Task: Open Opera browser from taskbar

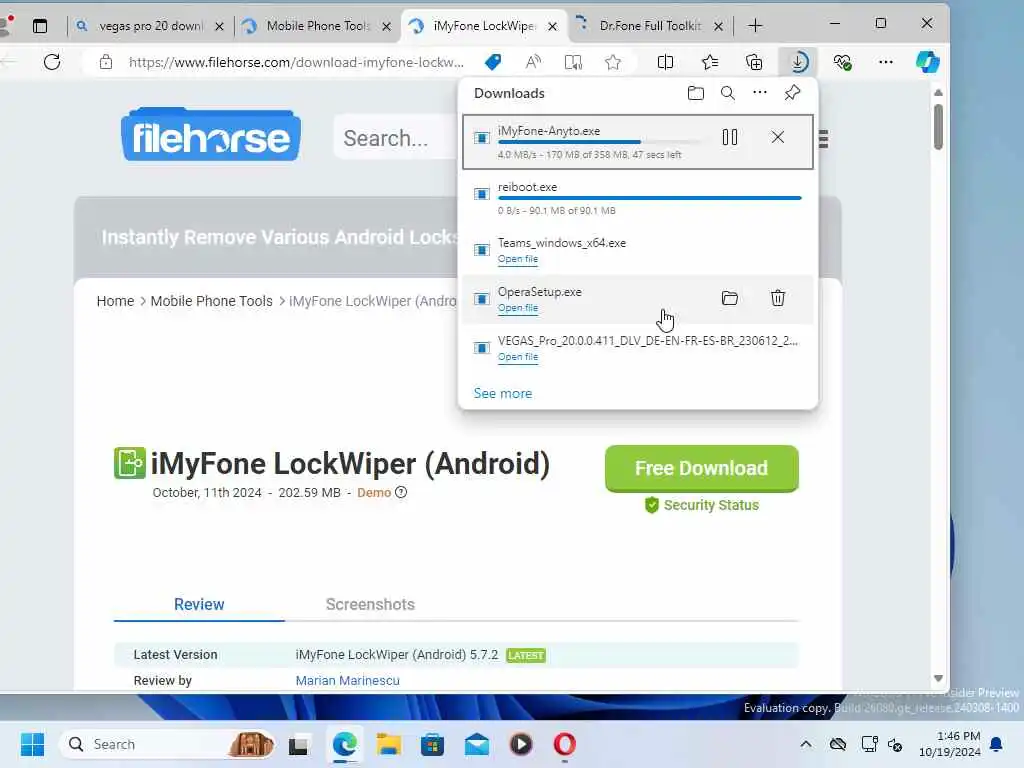Action: pyautogui.click(x=565, y=744)
